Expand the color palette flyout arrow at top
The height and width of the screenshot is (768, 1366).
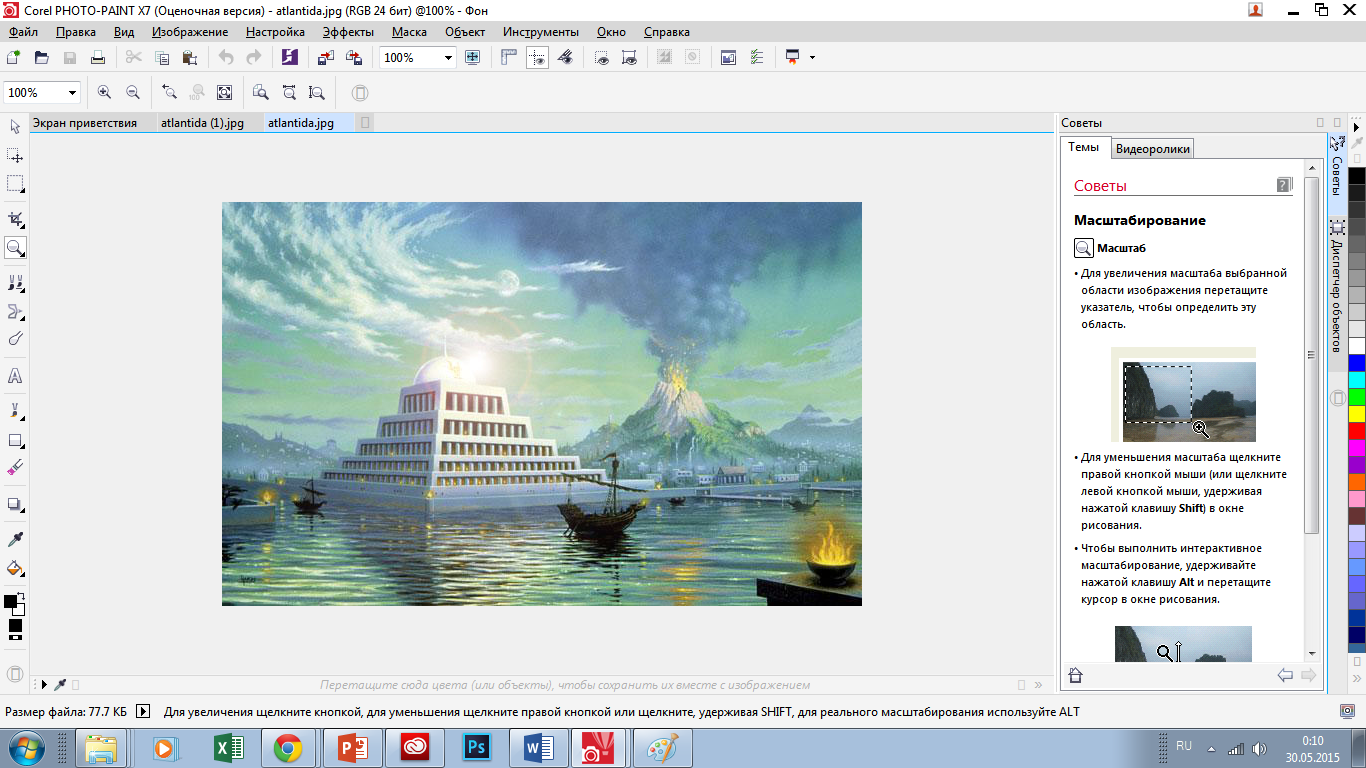(x=1357, y=127)
